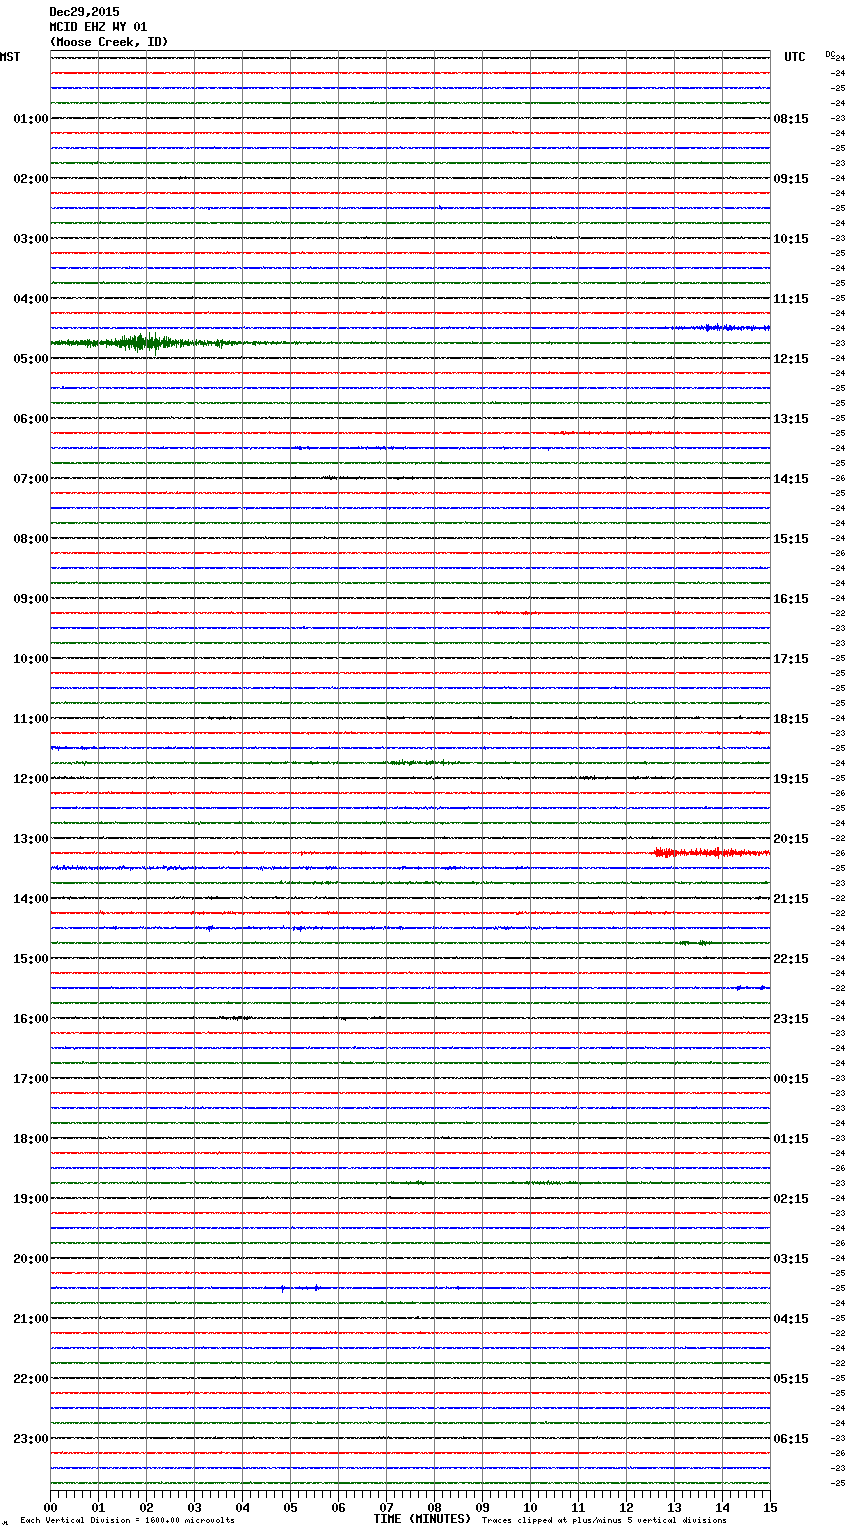The image size is (850, 1534).
Task: Click the 06:00 MST time label
Action: click(30, 419)
